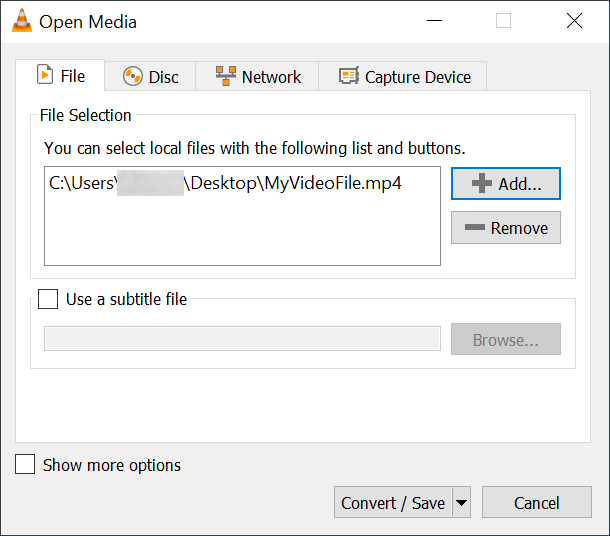Viewport: 610px width, 536px height.
Task: Click the Open Media title bar text
Action: tap(88, 21)
